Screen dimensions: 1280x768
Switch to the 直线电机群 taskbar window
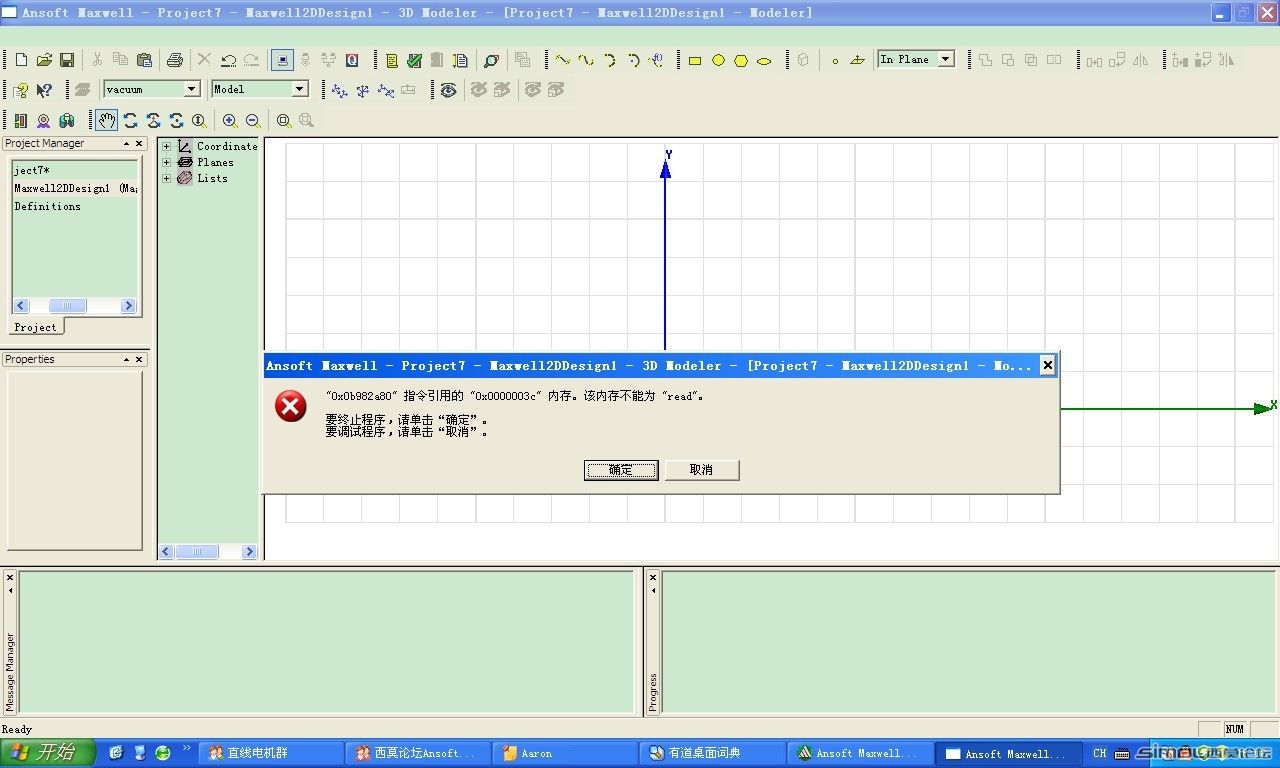point(269,753)
